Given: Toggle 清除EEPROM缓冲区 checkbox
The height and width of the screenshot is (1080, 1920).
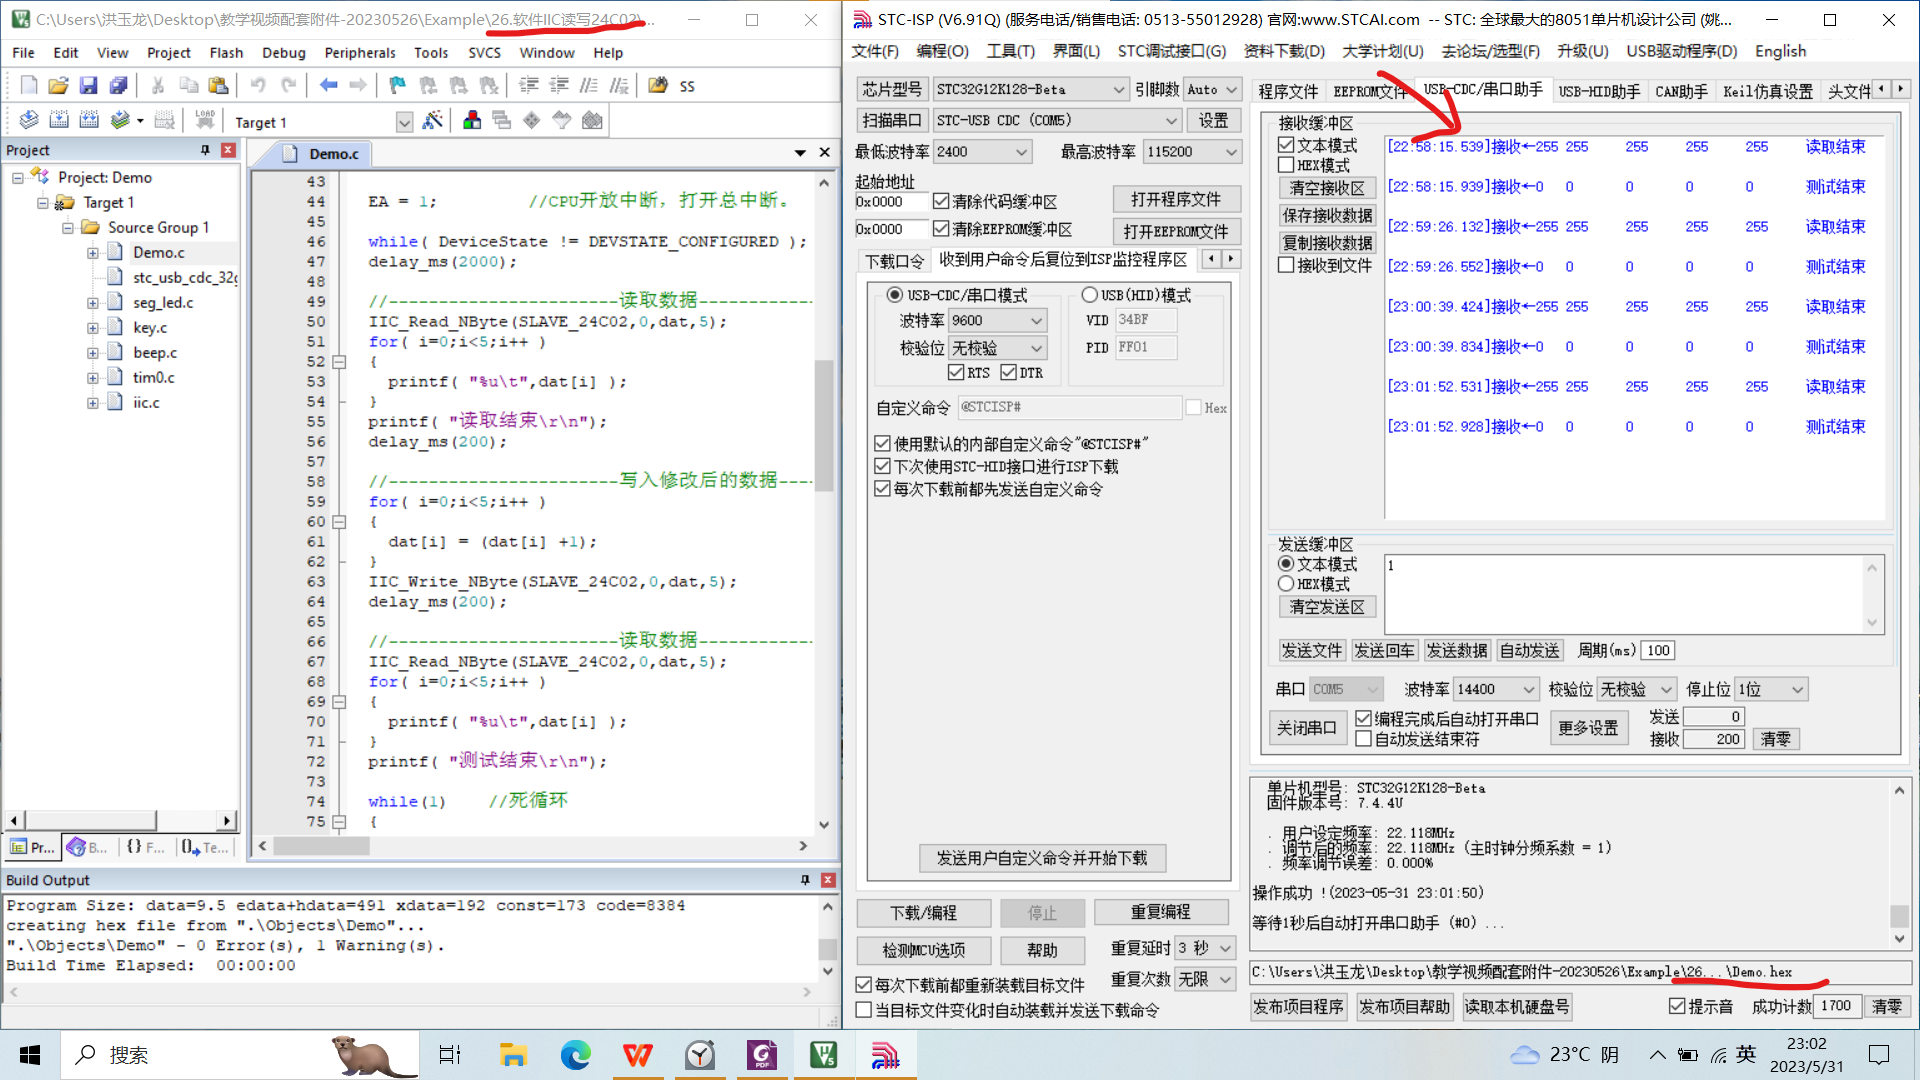Looking at the screenshot, I should [941, 229].
